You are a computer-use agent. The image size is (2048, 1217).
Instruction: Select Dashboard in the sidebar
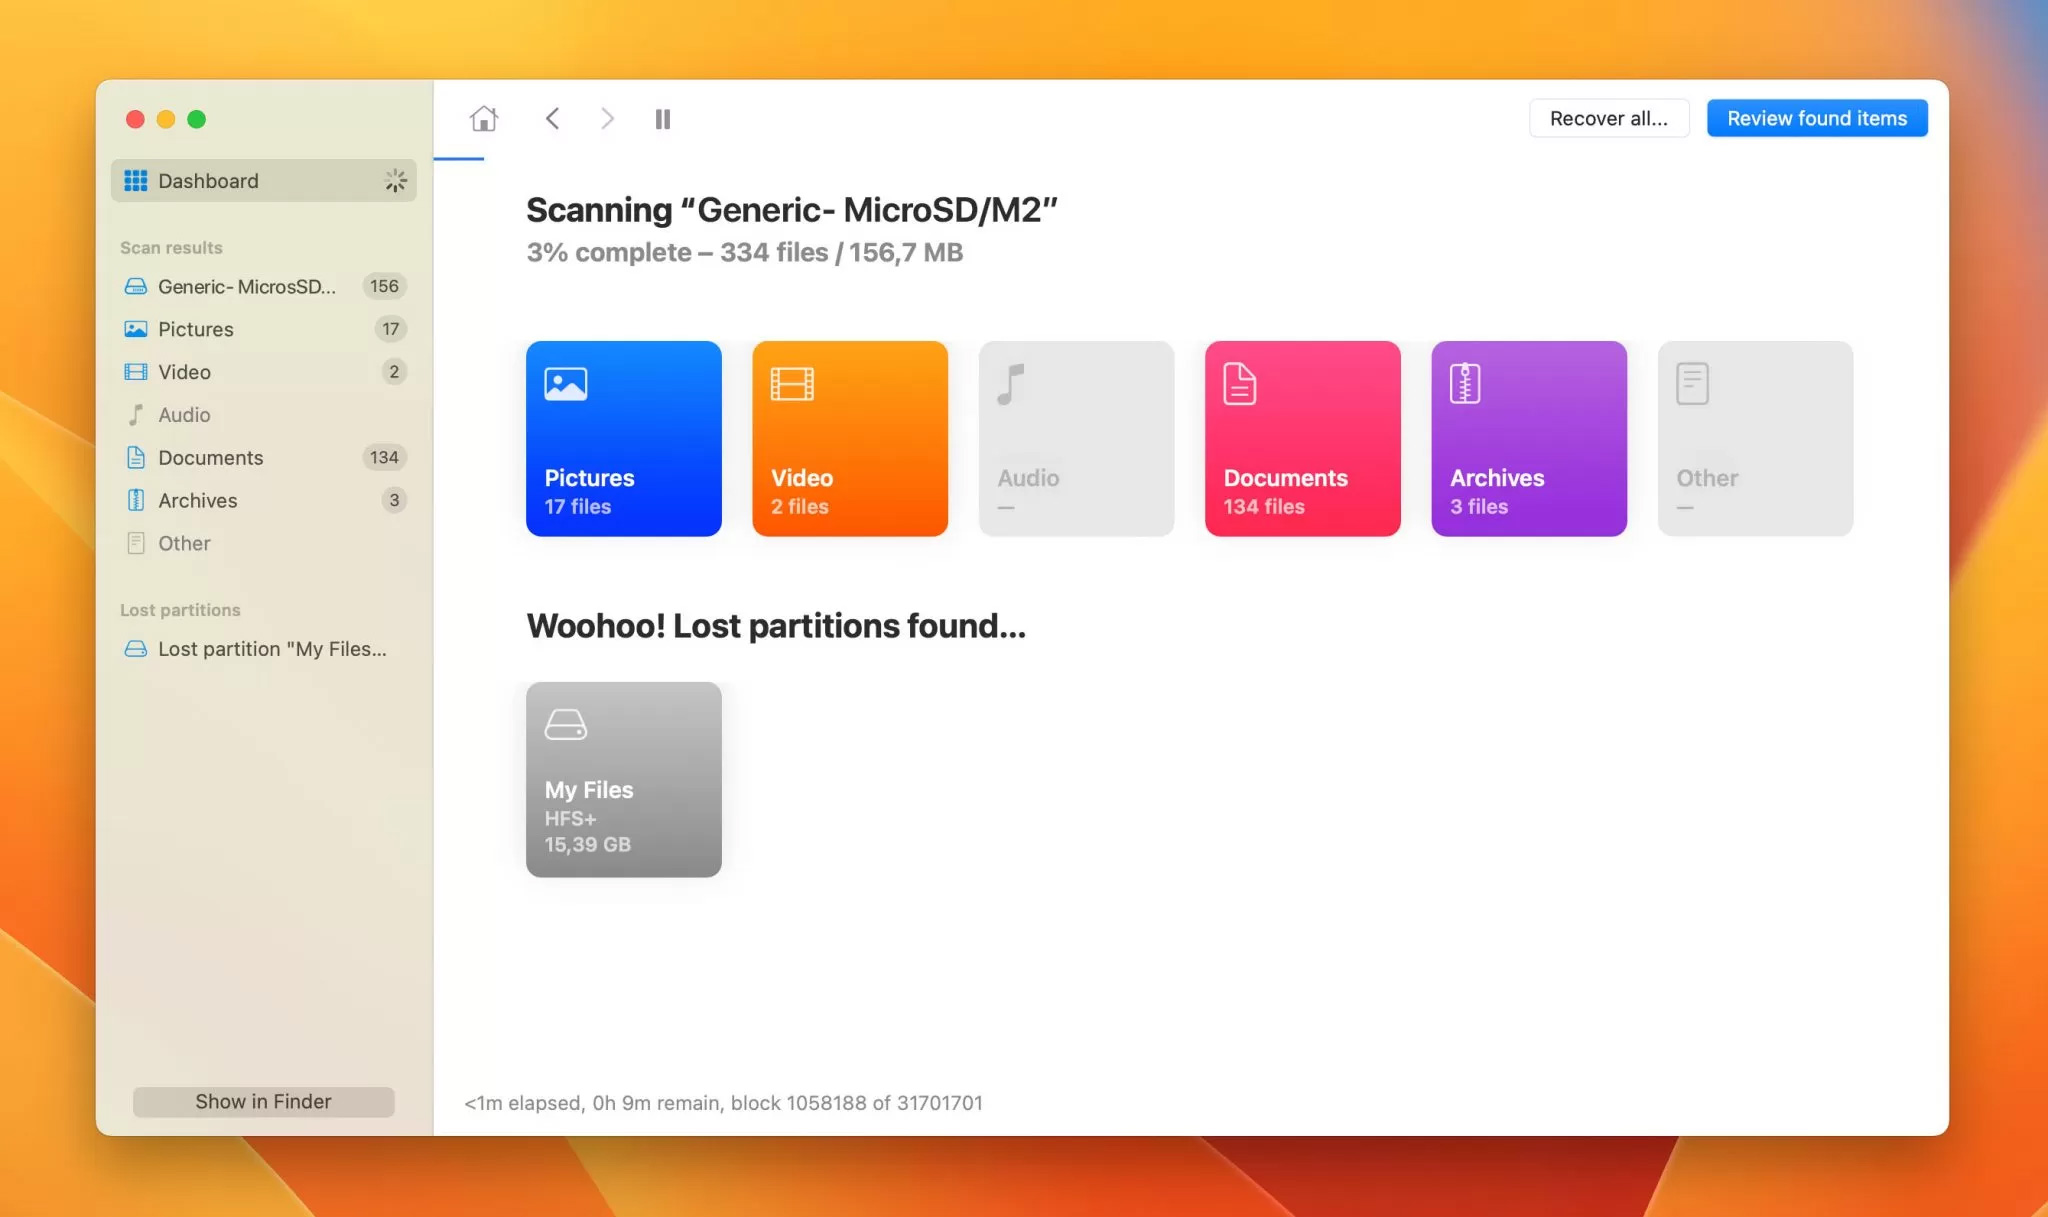click(x=264, y=181)
